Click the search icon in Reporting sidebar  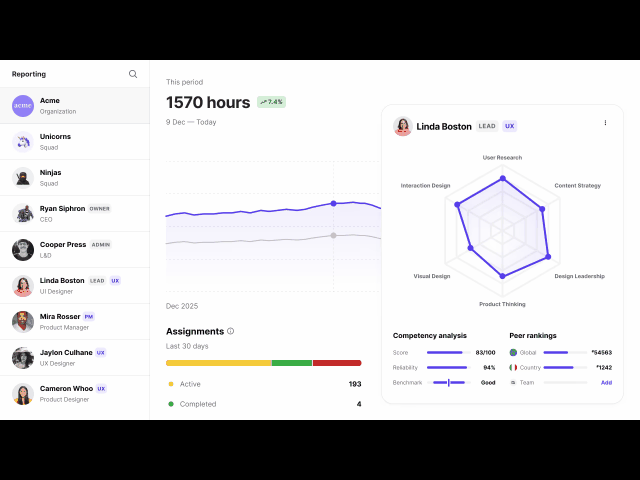tap(133, 74)
